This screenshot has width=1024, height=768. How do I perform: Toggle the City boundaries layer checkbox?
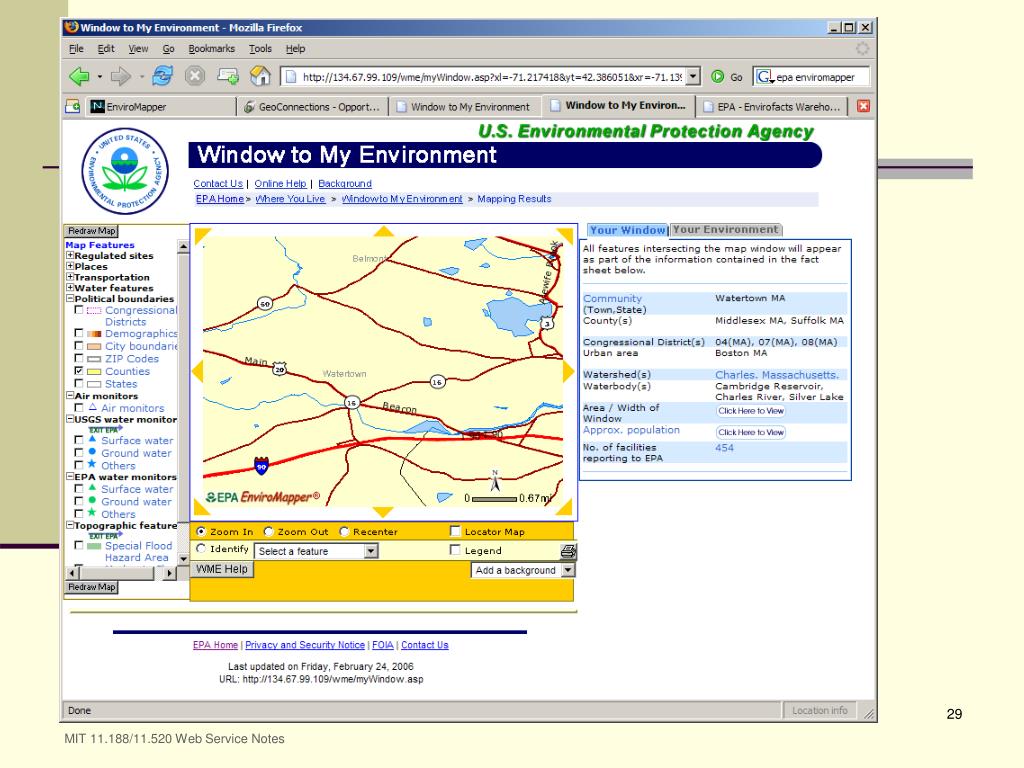(79, 345)
